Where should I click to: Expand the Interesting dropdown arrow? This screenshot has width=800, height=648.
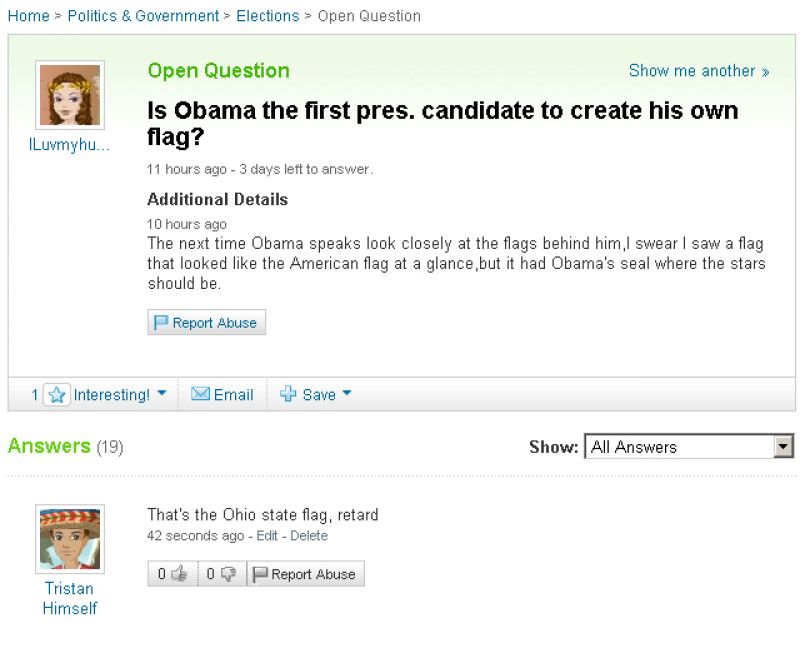pos(162,394)
